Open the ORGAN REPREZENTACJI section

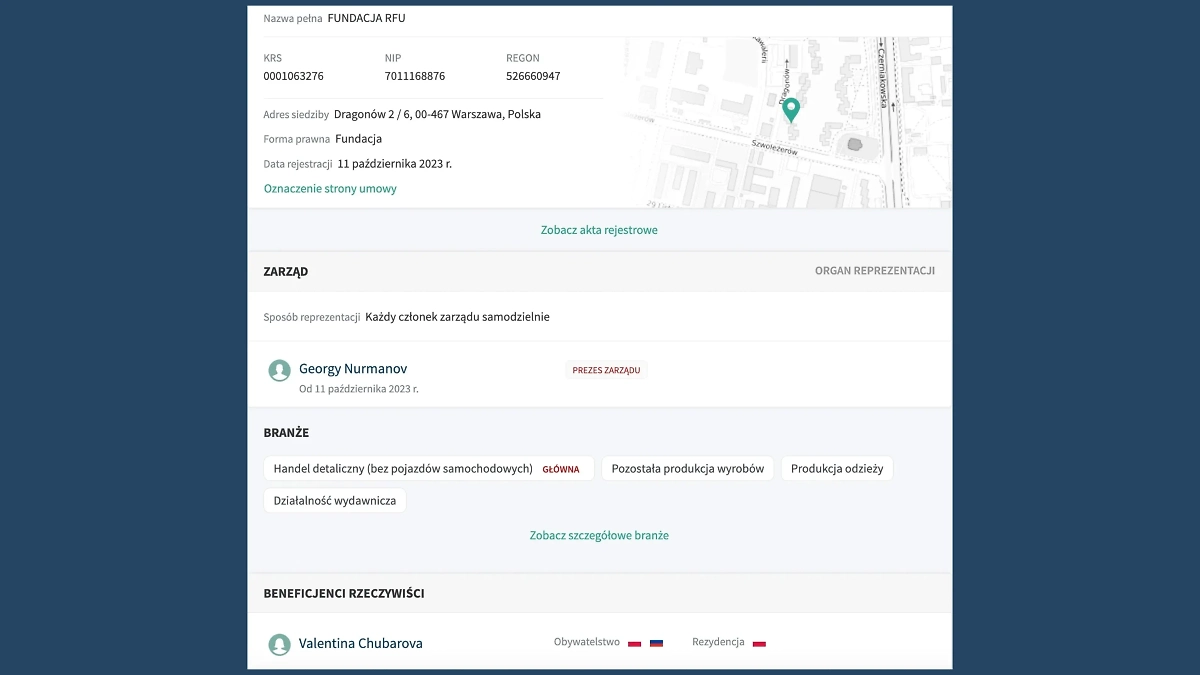click(874, 270)
